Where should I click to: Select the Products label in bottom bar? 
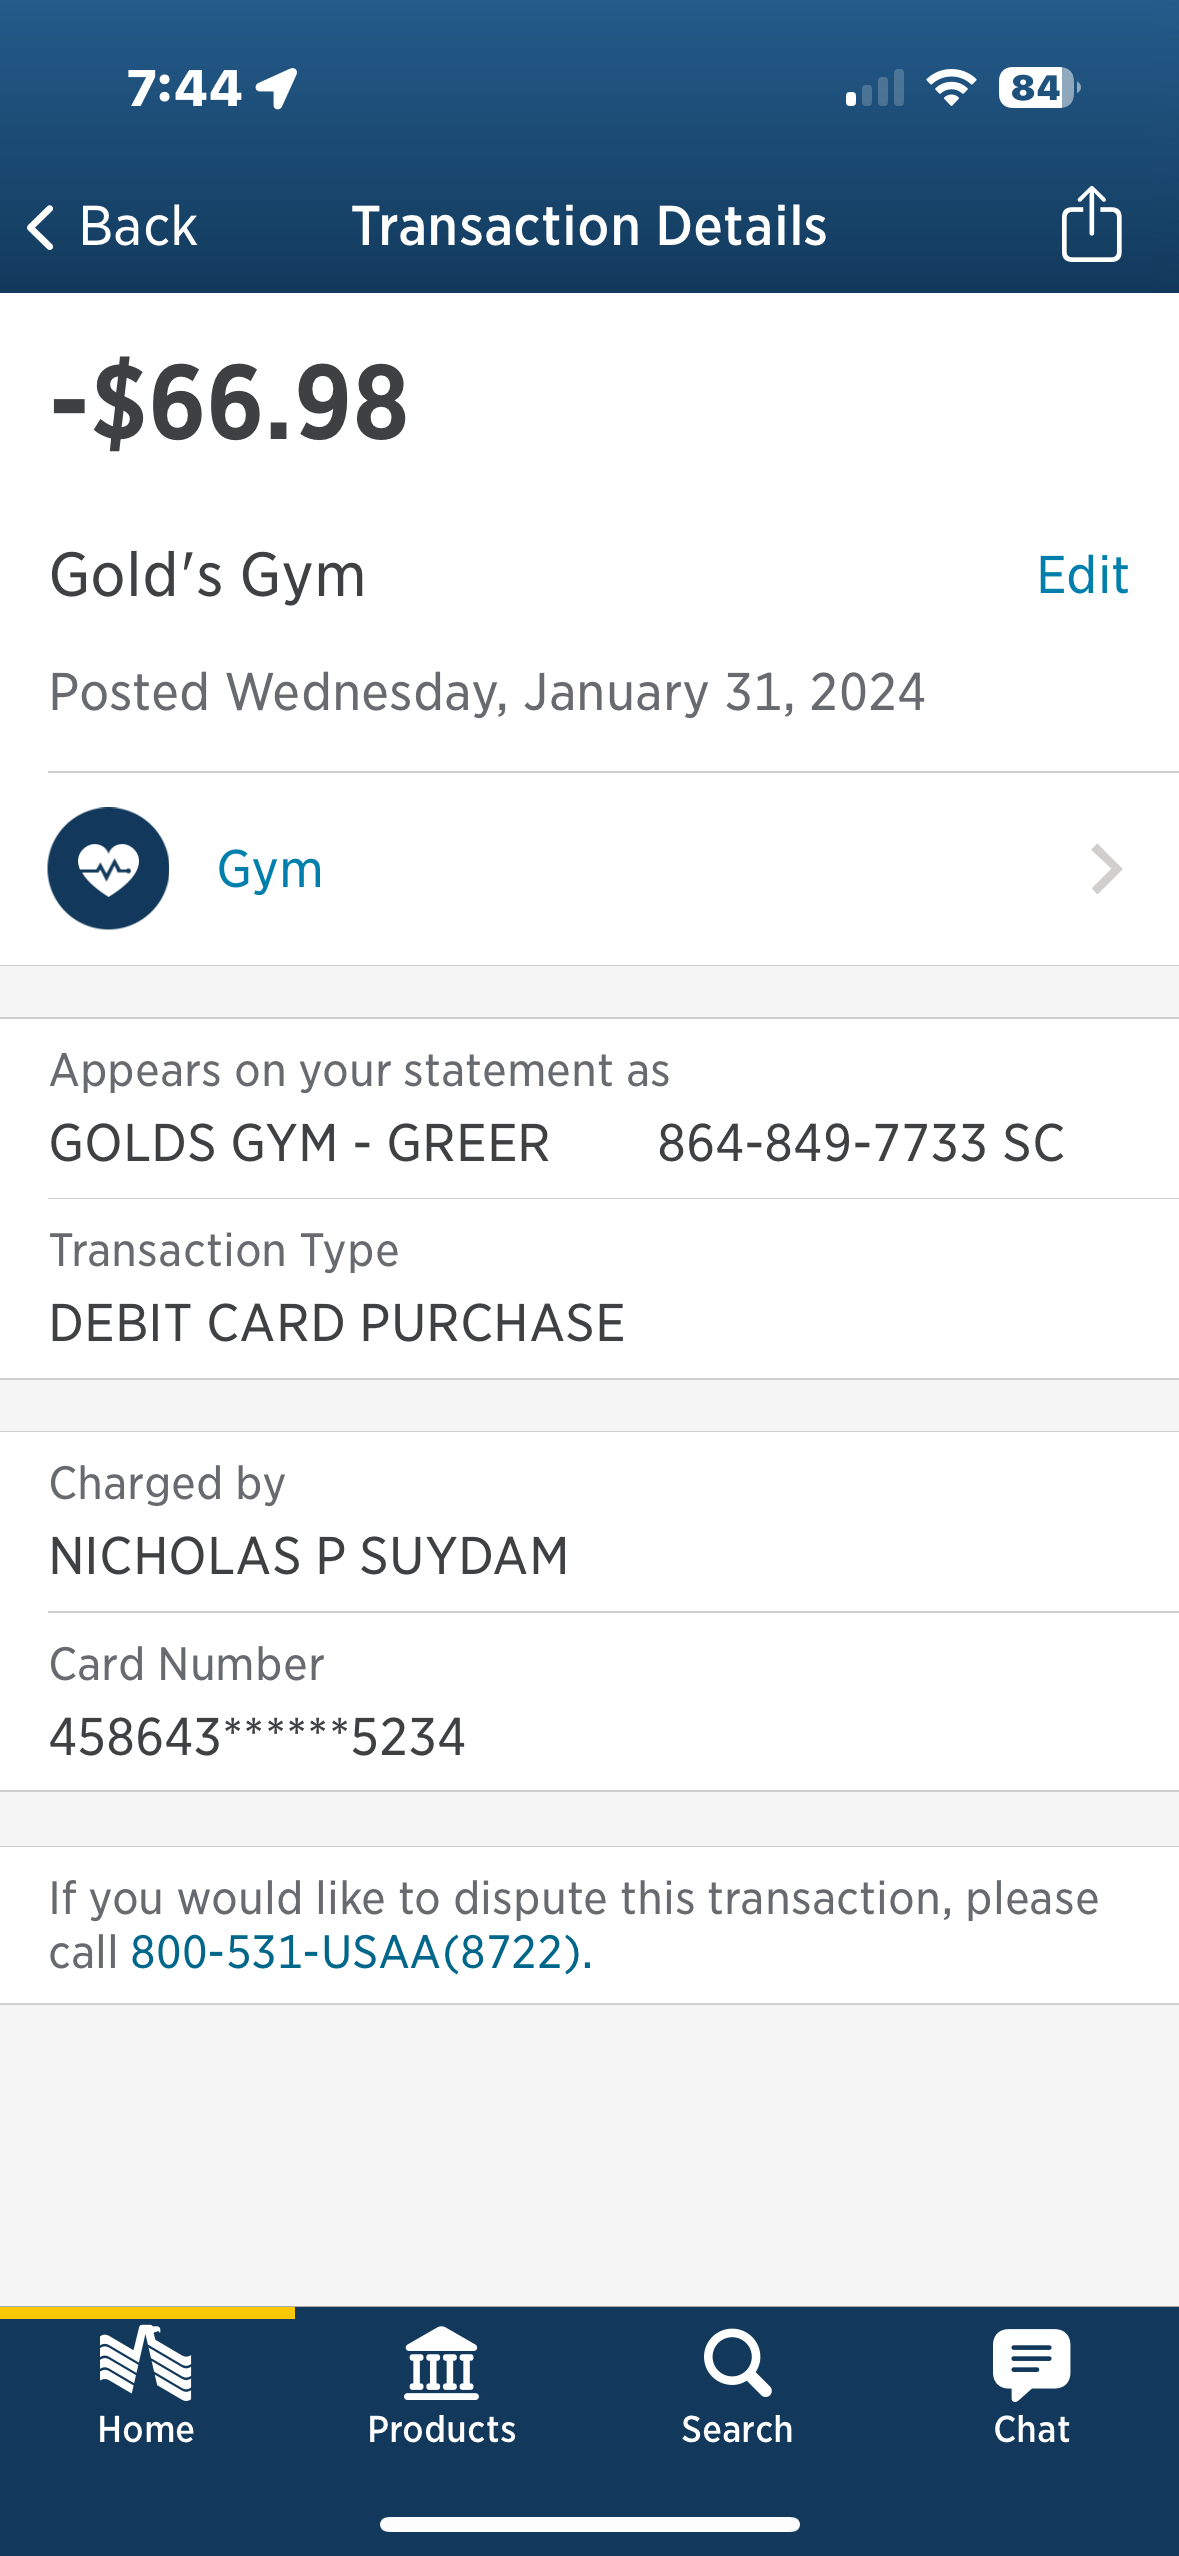coord(441,2429)
